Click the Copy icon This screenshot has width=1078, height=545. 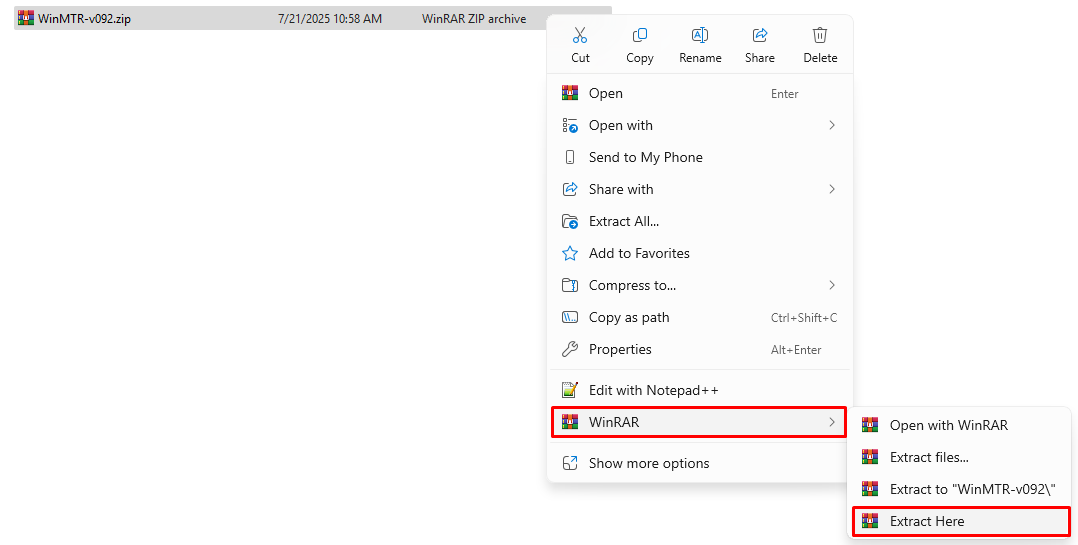tap(640, 36)
